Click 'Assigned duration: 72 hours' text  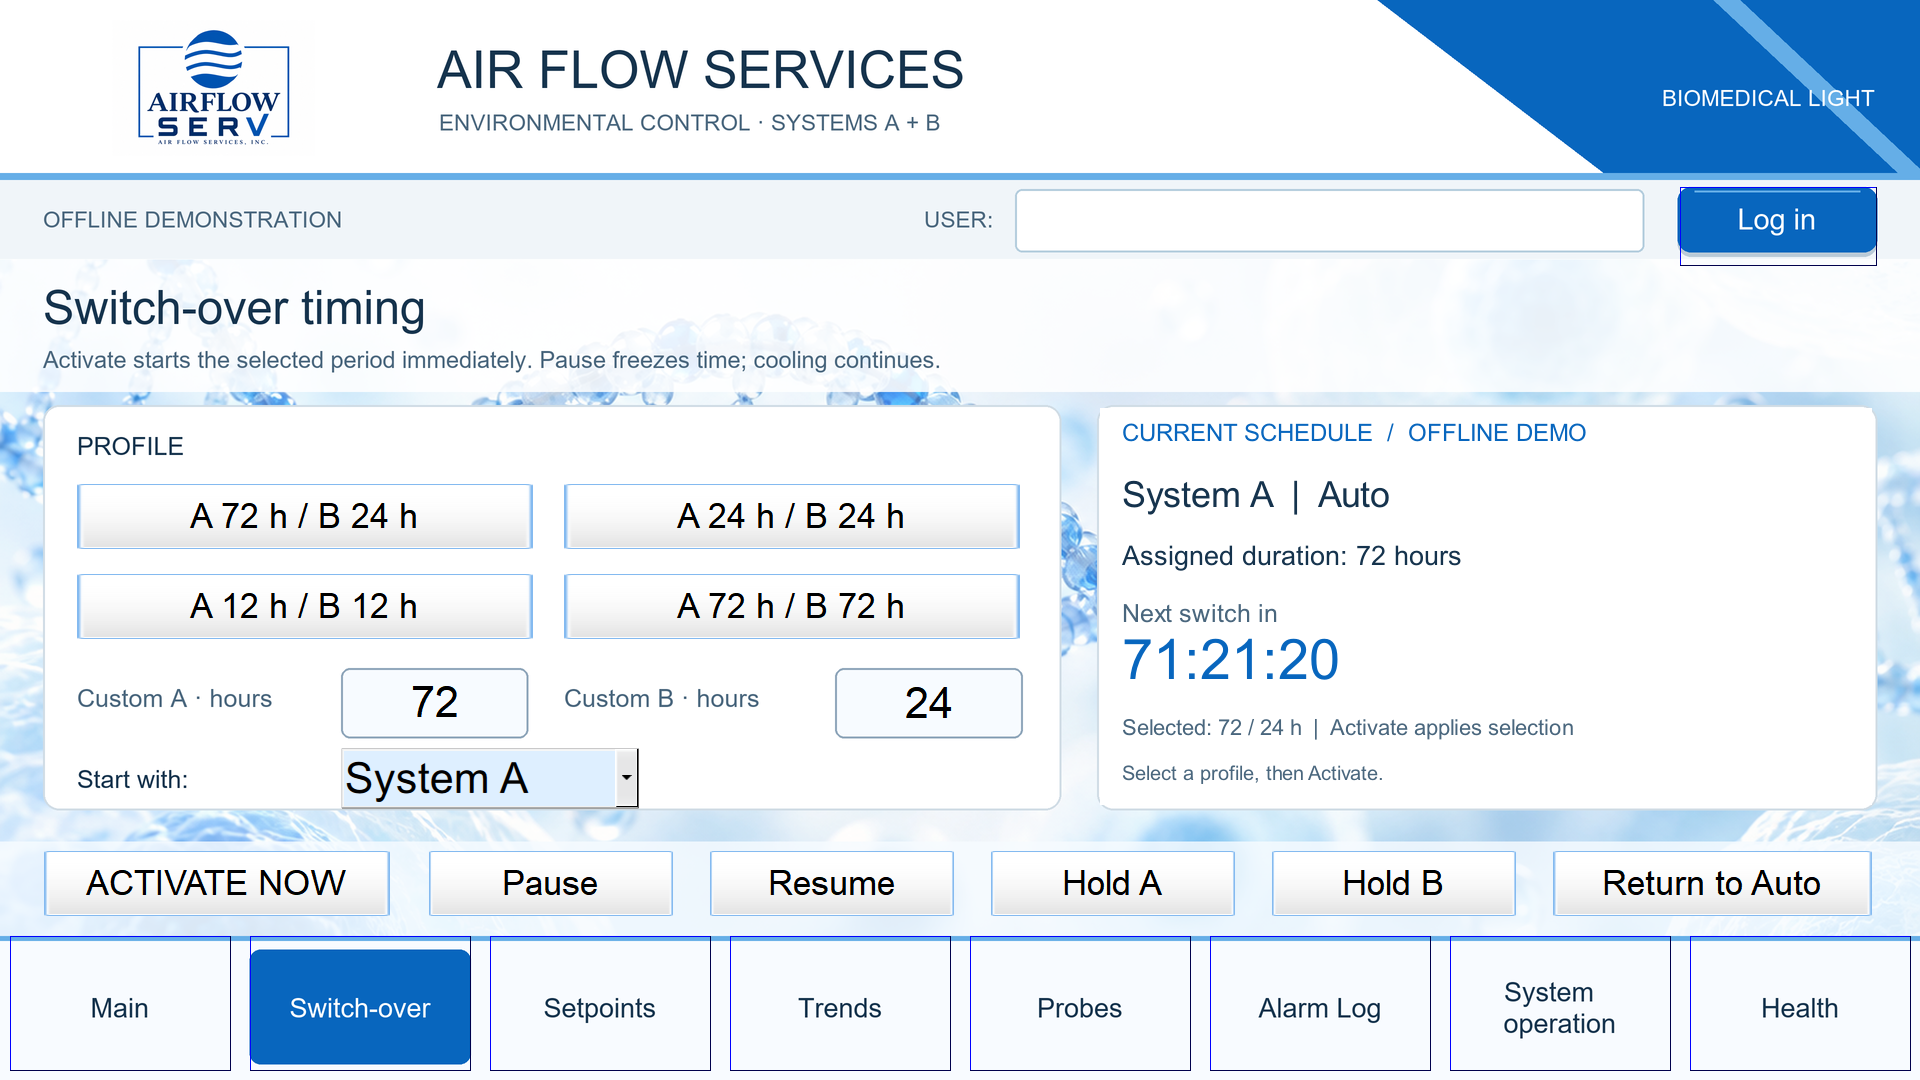[1291, 556]
